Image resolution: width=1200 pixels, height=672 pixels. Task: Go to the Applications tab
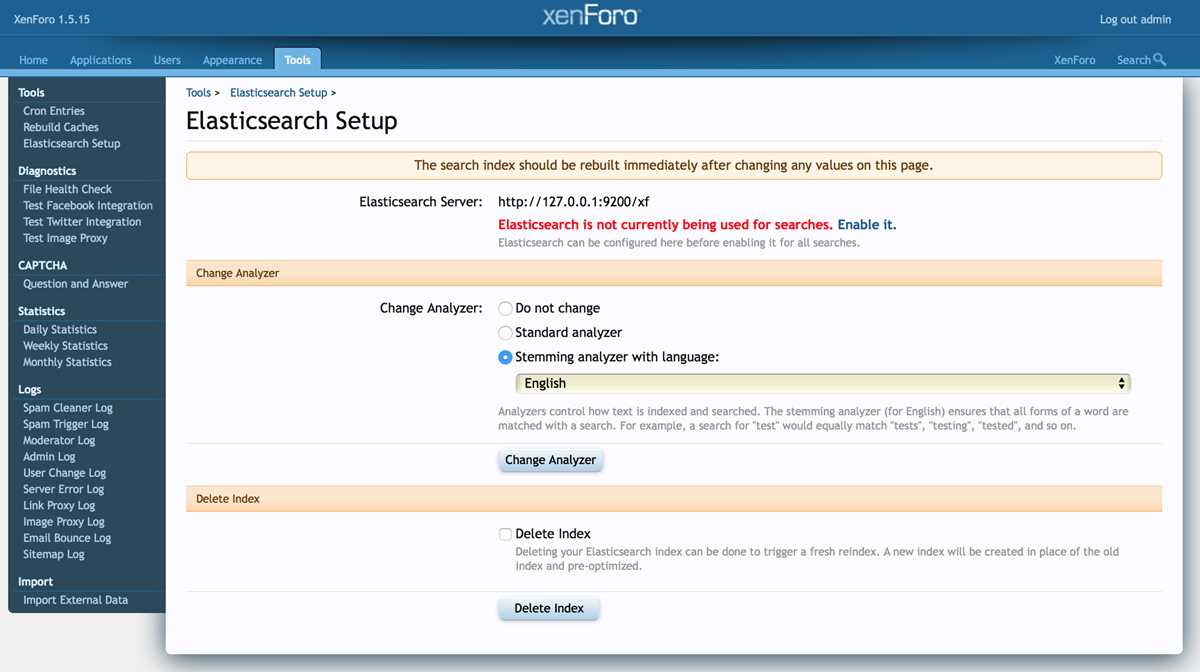click(100, 60)
